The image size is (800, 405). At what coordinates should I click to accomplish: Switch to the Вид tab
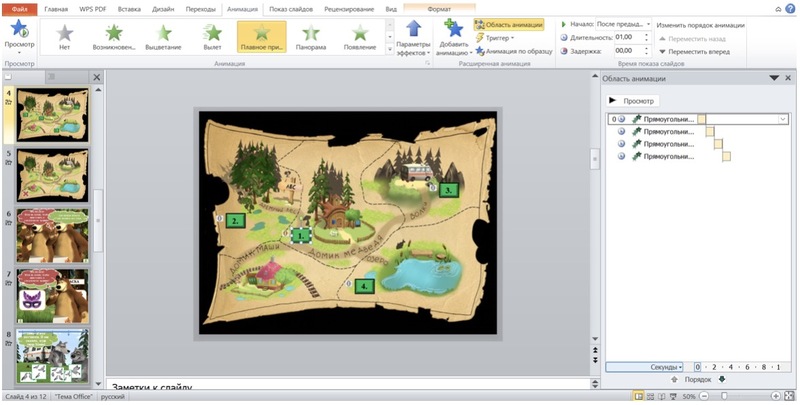coord(391,9)
